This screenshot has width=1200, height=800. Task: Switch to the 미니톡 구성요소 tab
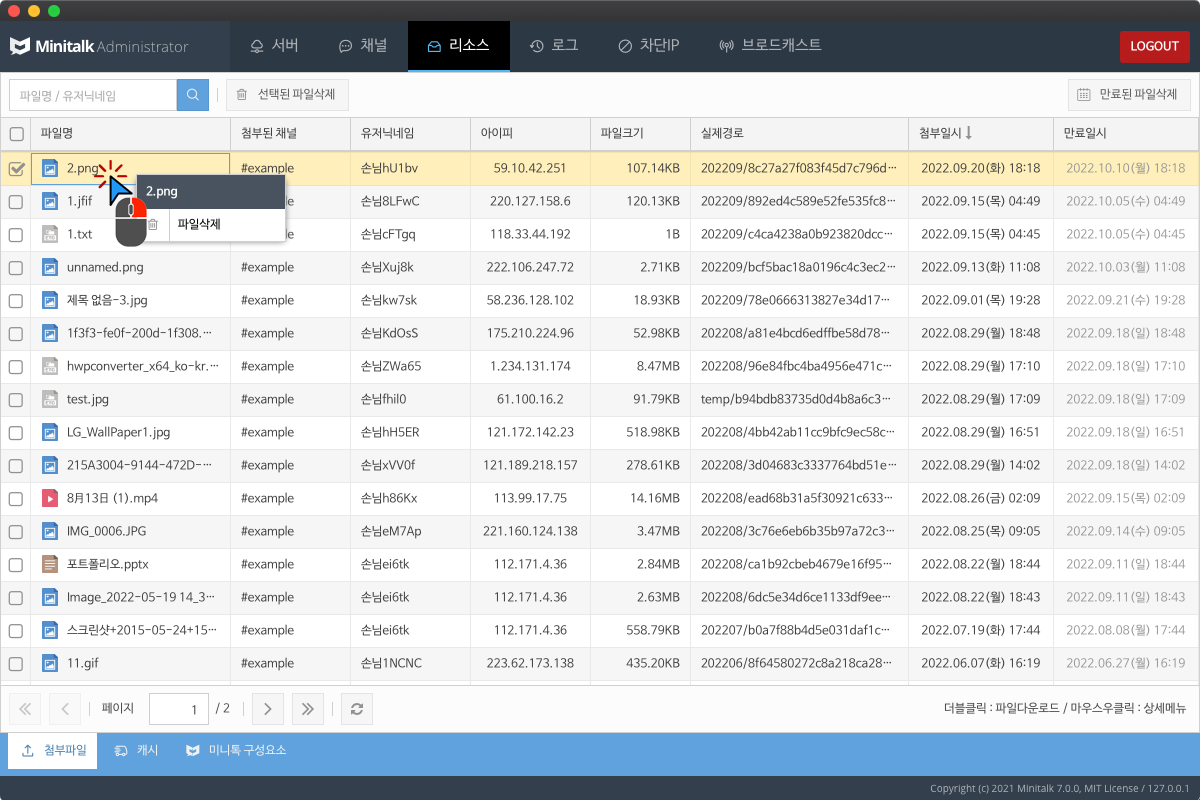coord(236,750)
